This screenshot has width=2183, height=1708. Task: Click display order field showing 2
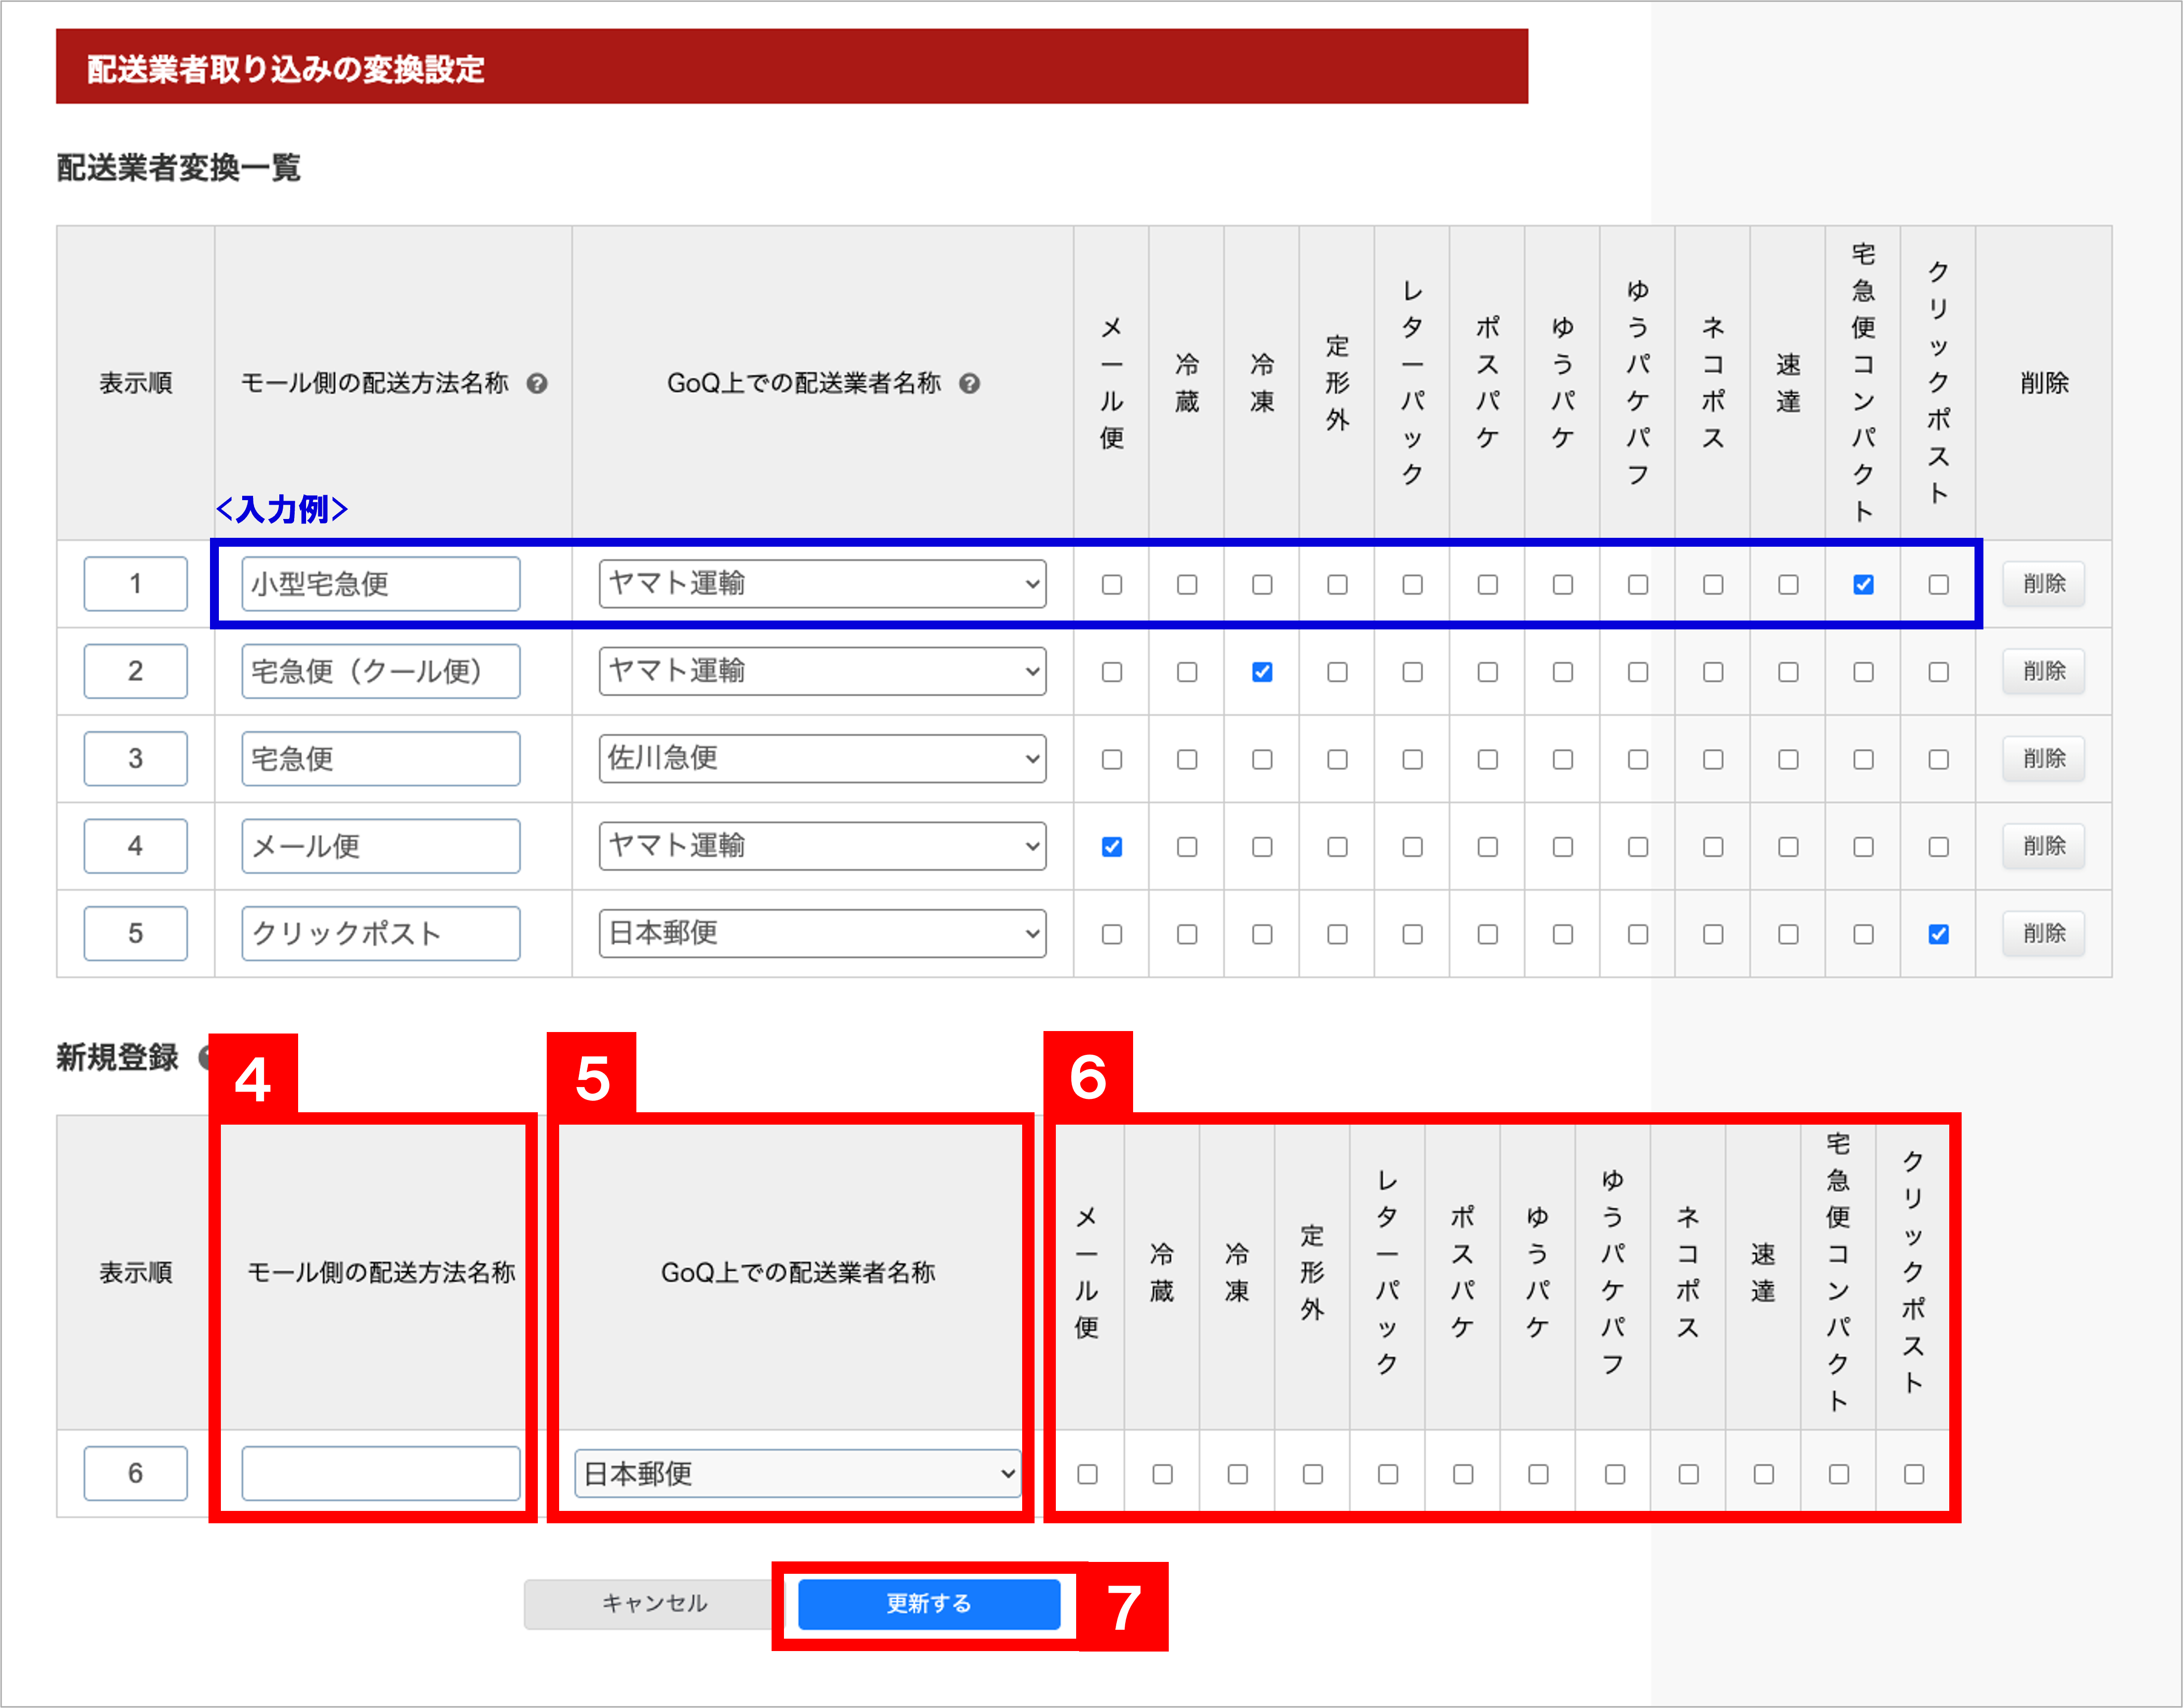pyautogui.click(x=135, y=671)
